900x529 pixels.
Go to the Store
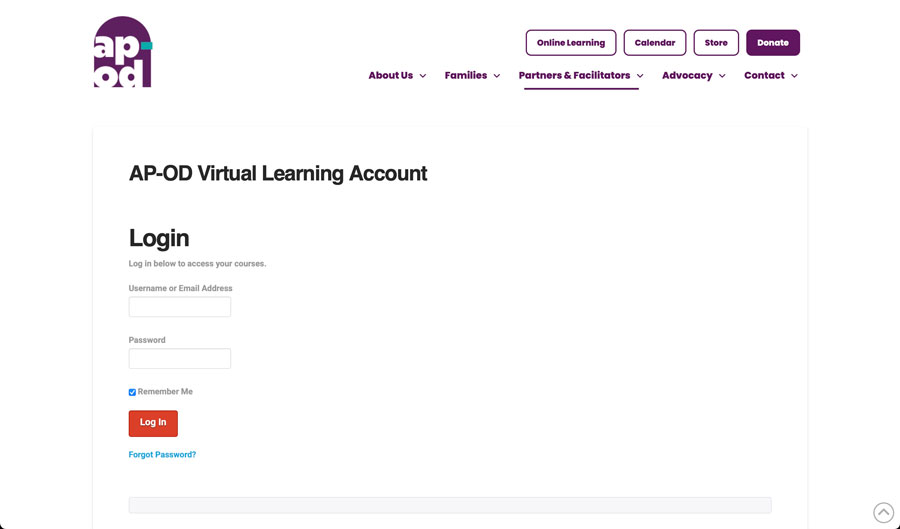click(716, 42)
